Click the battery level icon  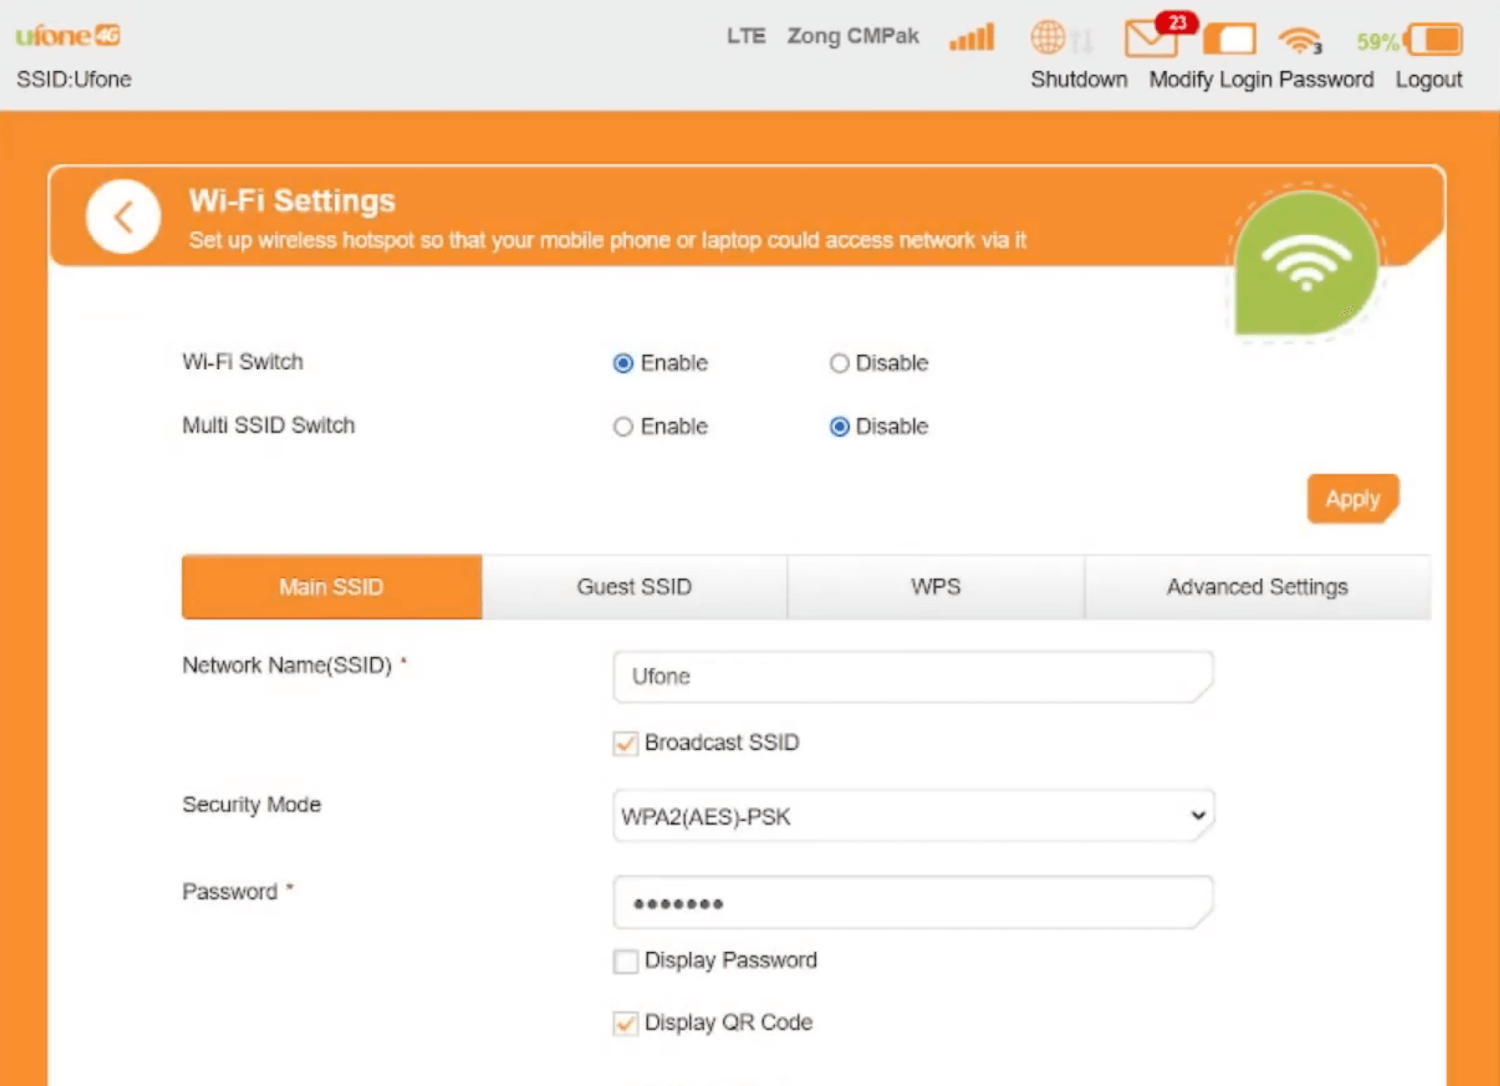click(1435, 40)
